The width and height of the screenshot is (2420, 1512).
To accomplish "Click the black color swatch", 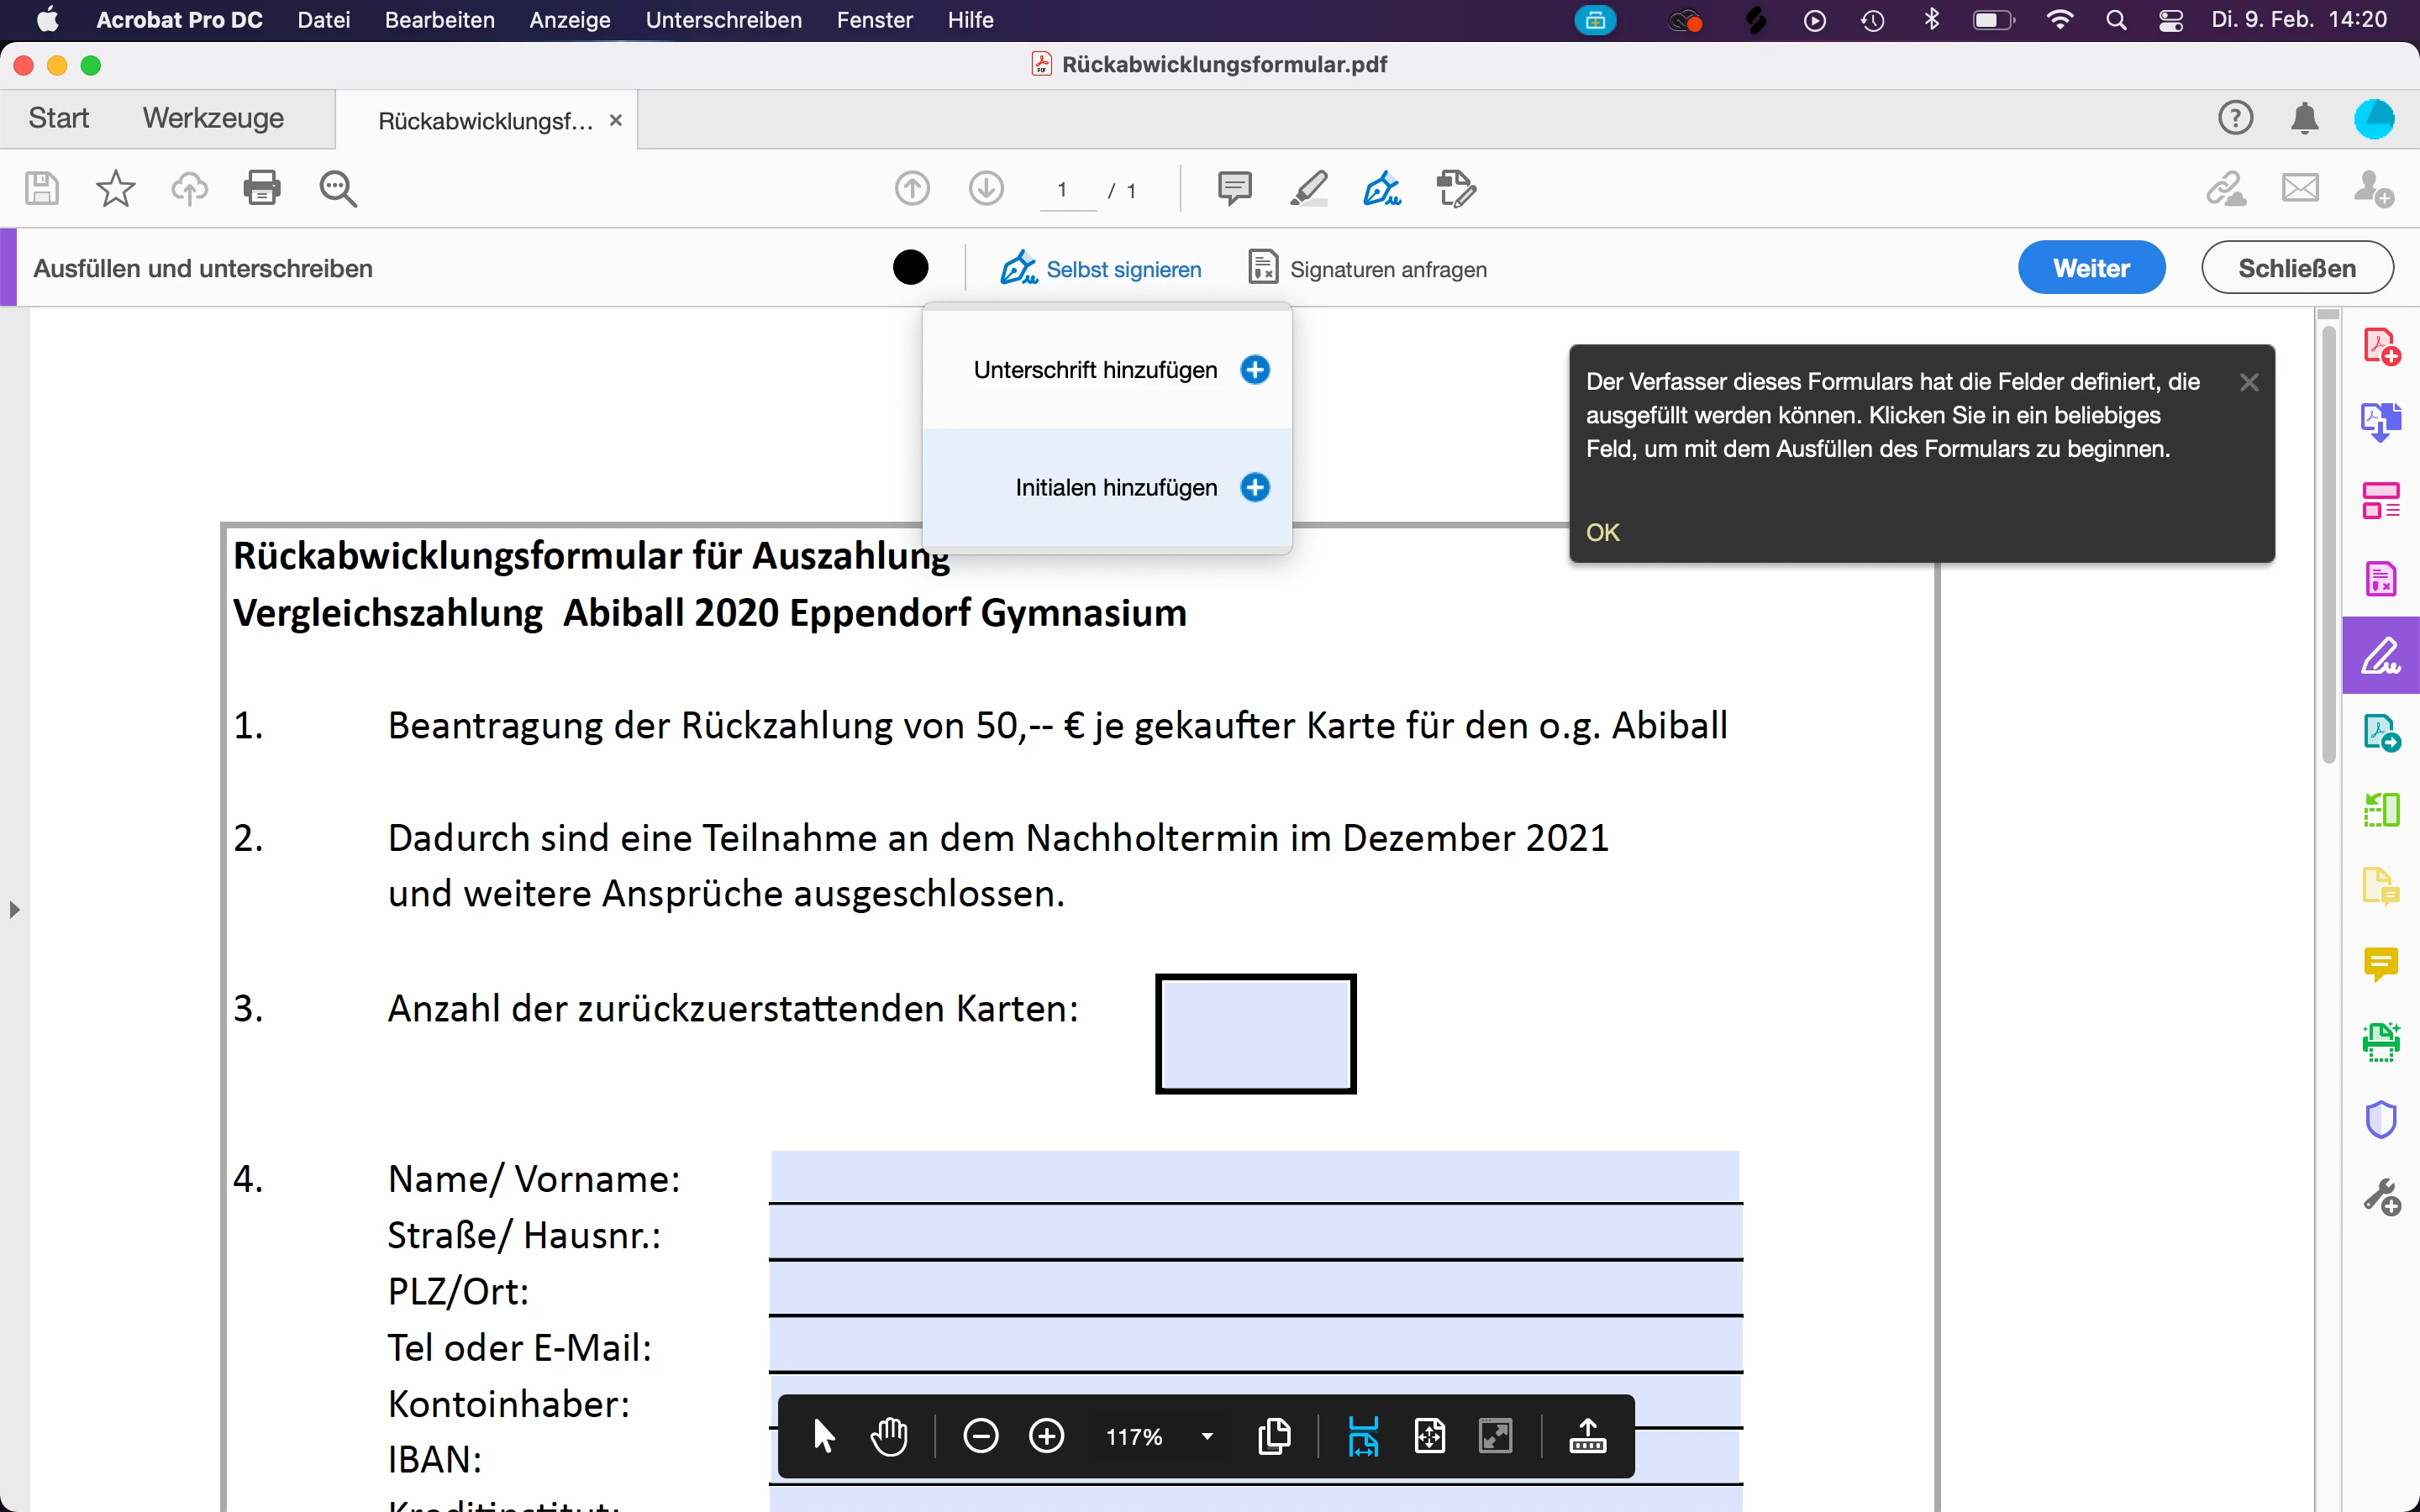I will coord(910,268).
